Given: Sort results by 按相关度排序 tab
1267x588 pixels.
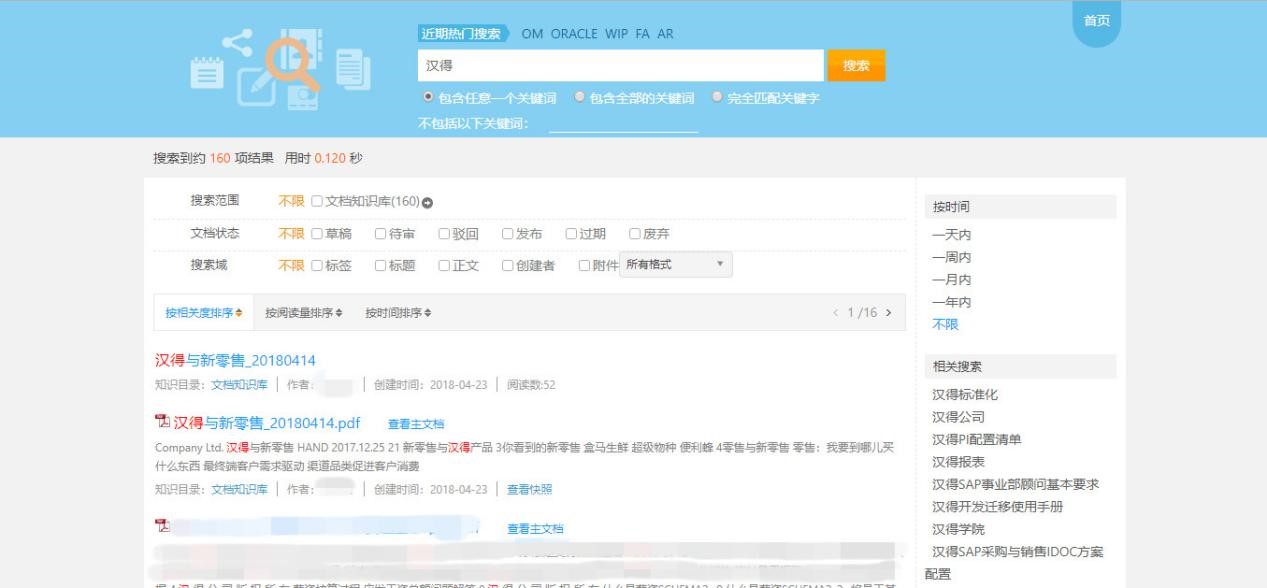Looking at the screenshot, I should pos(204,313).
